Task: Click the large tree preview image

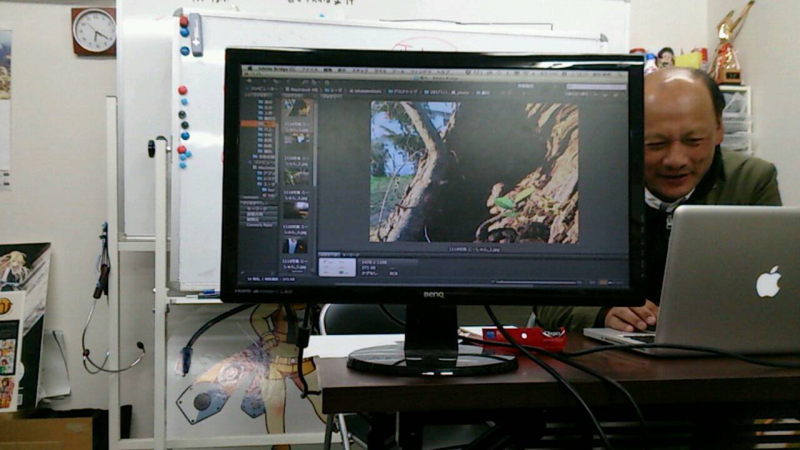Action: [474, 171]
